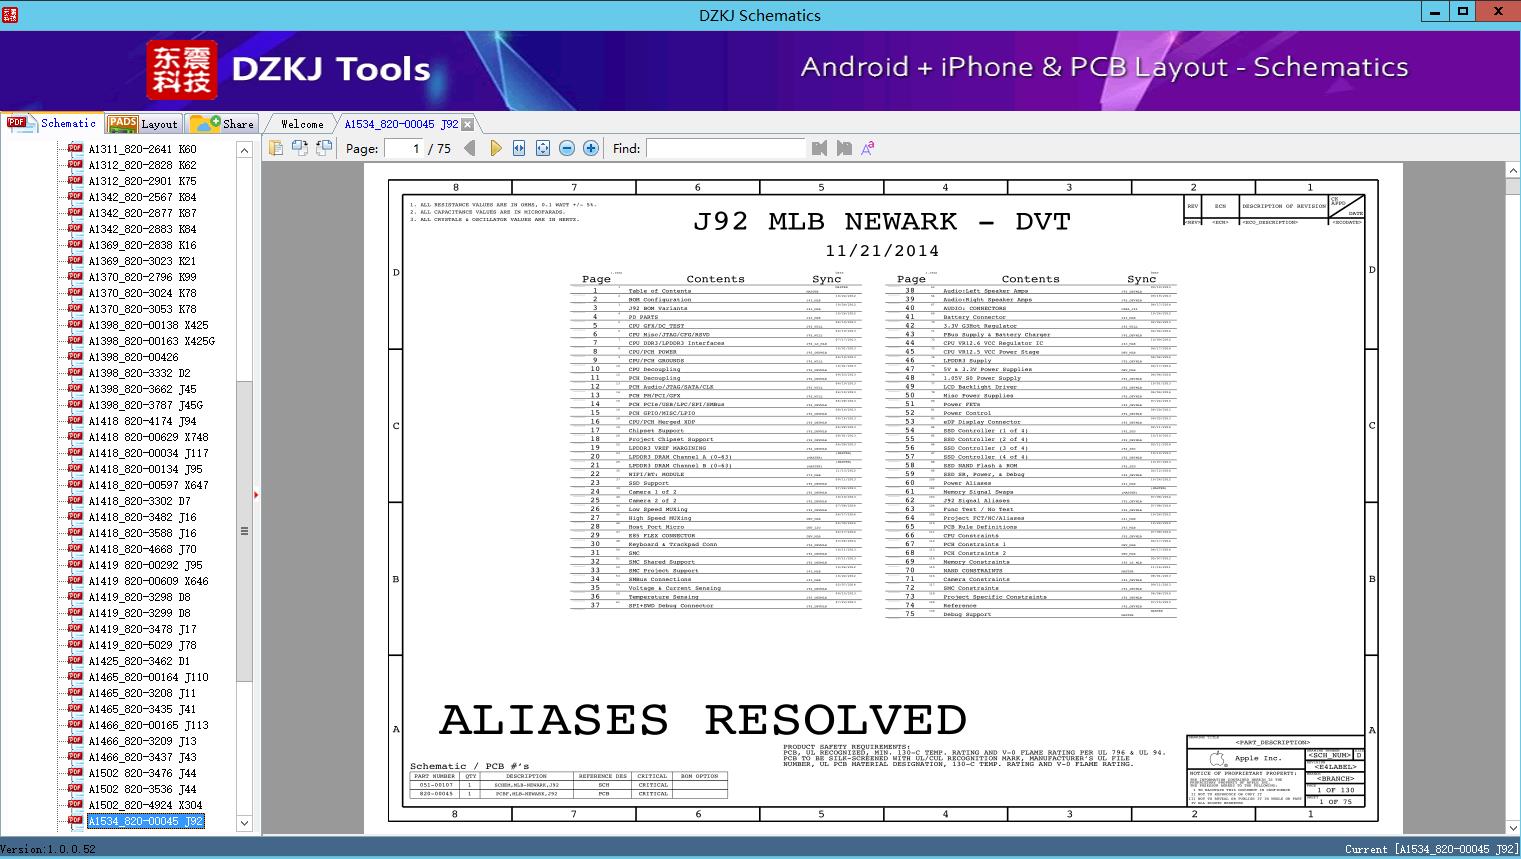Select the A1534_820-00045 J92 document tab
Viewport: 1521px width, 859px height.
(401, 124)
